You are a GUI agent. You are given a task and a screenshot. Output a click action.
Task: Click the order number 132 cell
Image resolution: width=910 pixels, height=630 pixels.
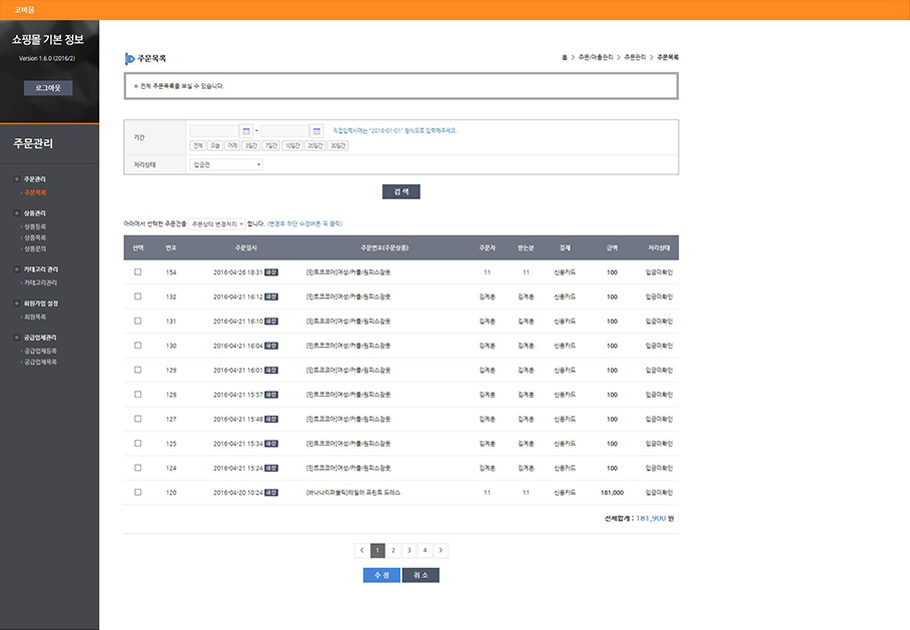coord(171,296)
